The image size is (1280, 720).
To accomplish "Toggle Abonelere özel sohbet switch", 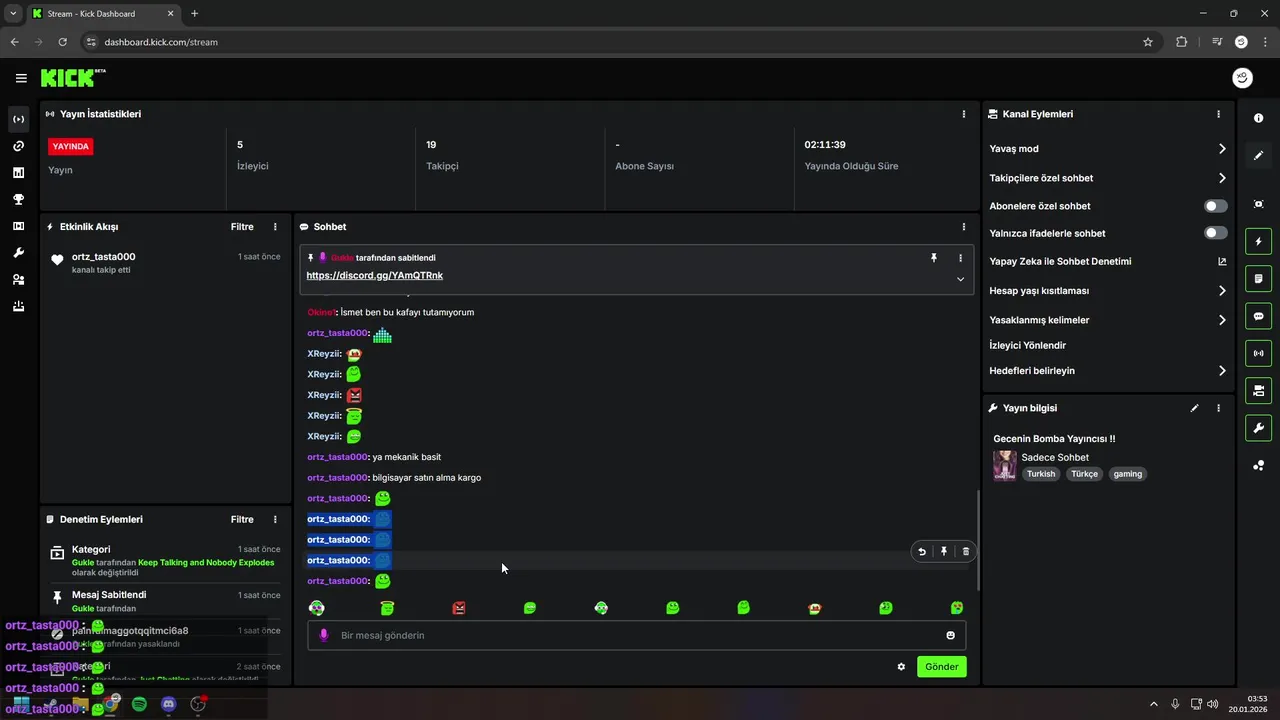I will click(1215, 206).
